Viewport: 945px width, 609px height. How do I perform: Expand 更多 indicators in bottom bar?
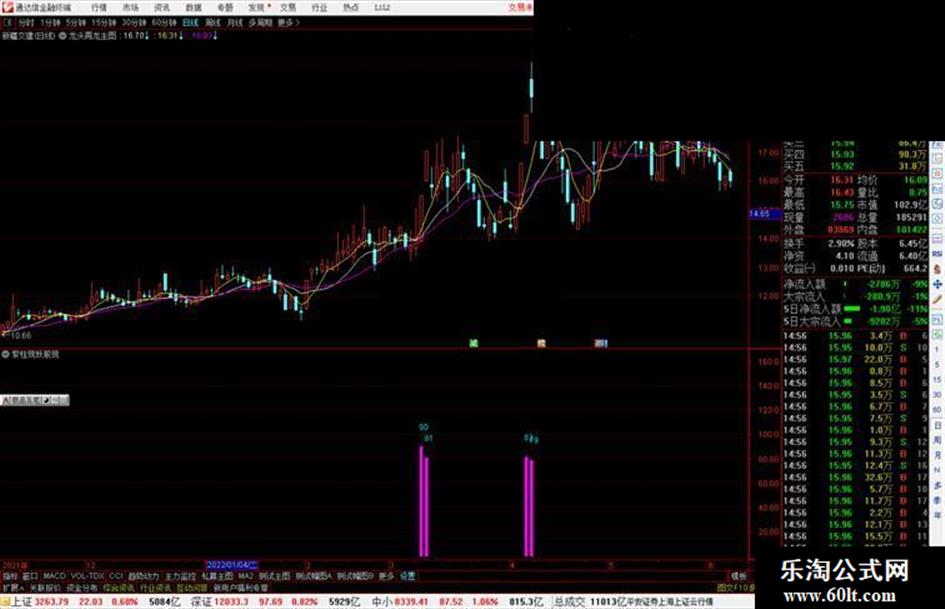coord(386,576)
